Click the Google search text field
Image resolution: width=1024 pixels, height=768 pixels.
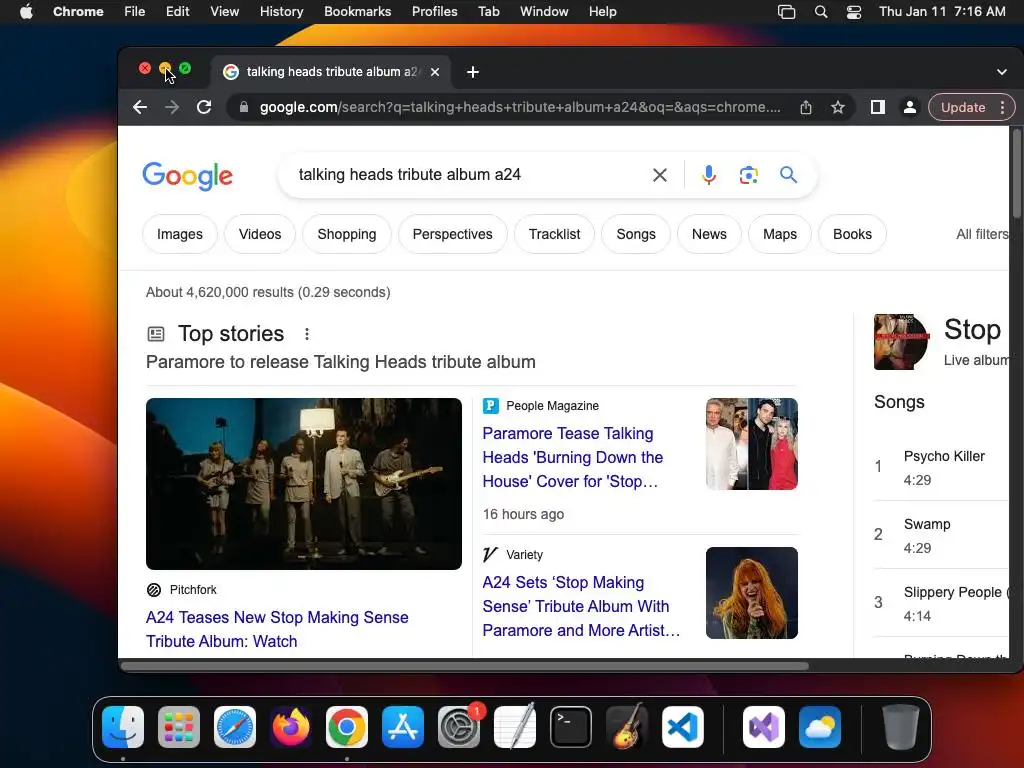467,174
